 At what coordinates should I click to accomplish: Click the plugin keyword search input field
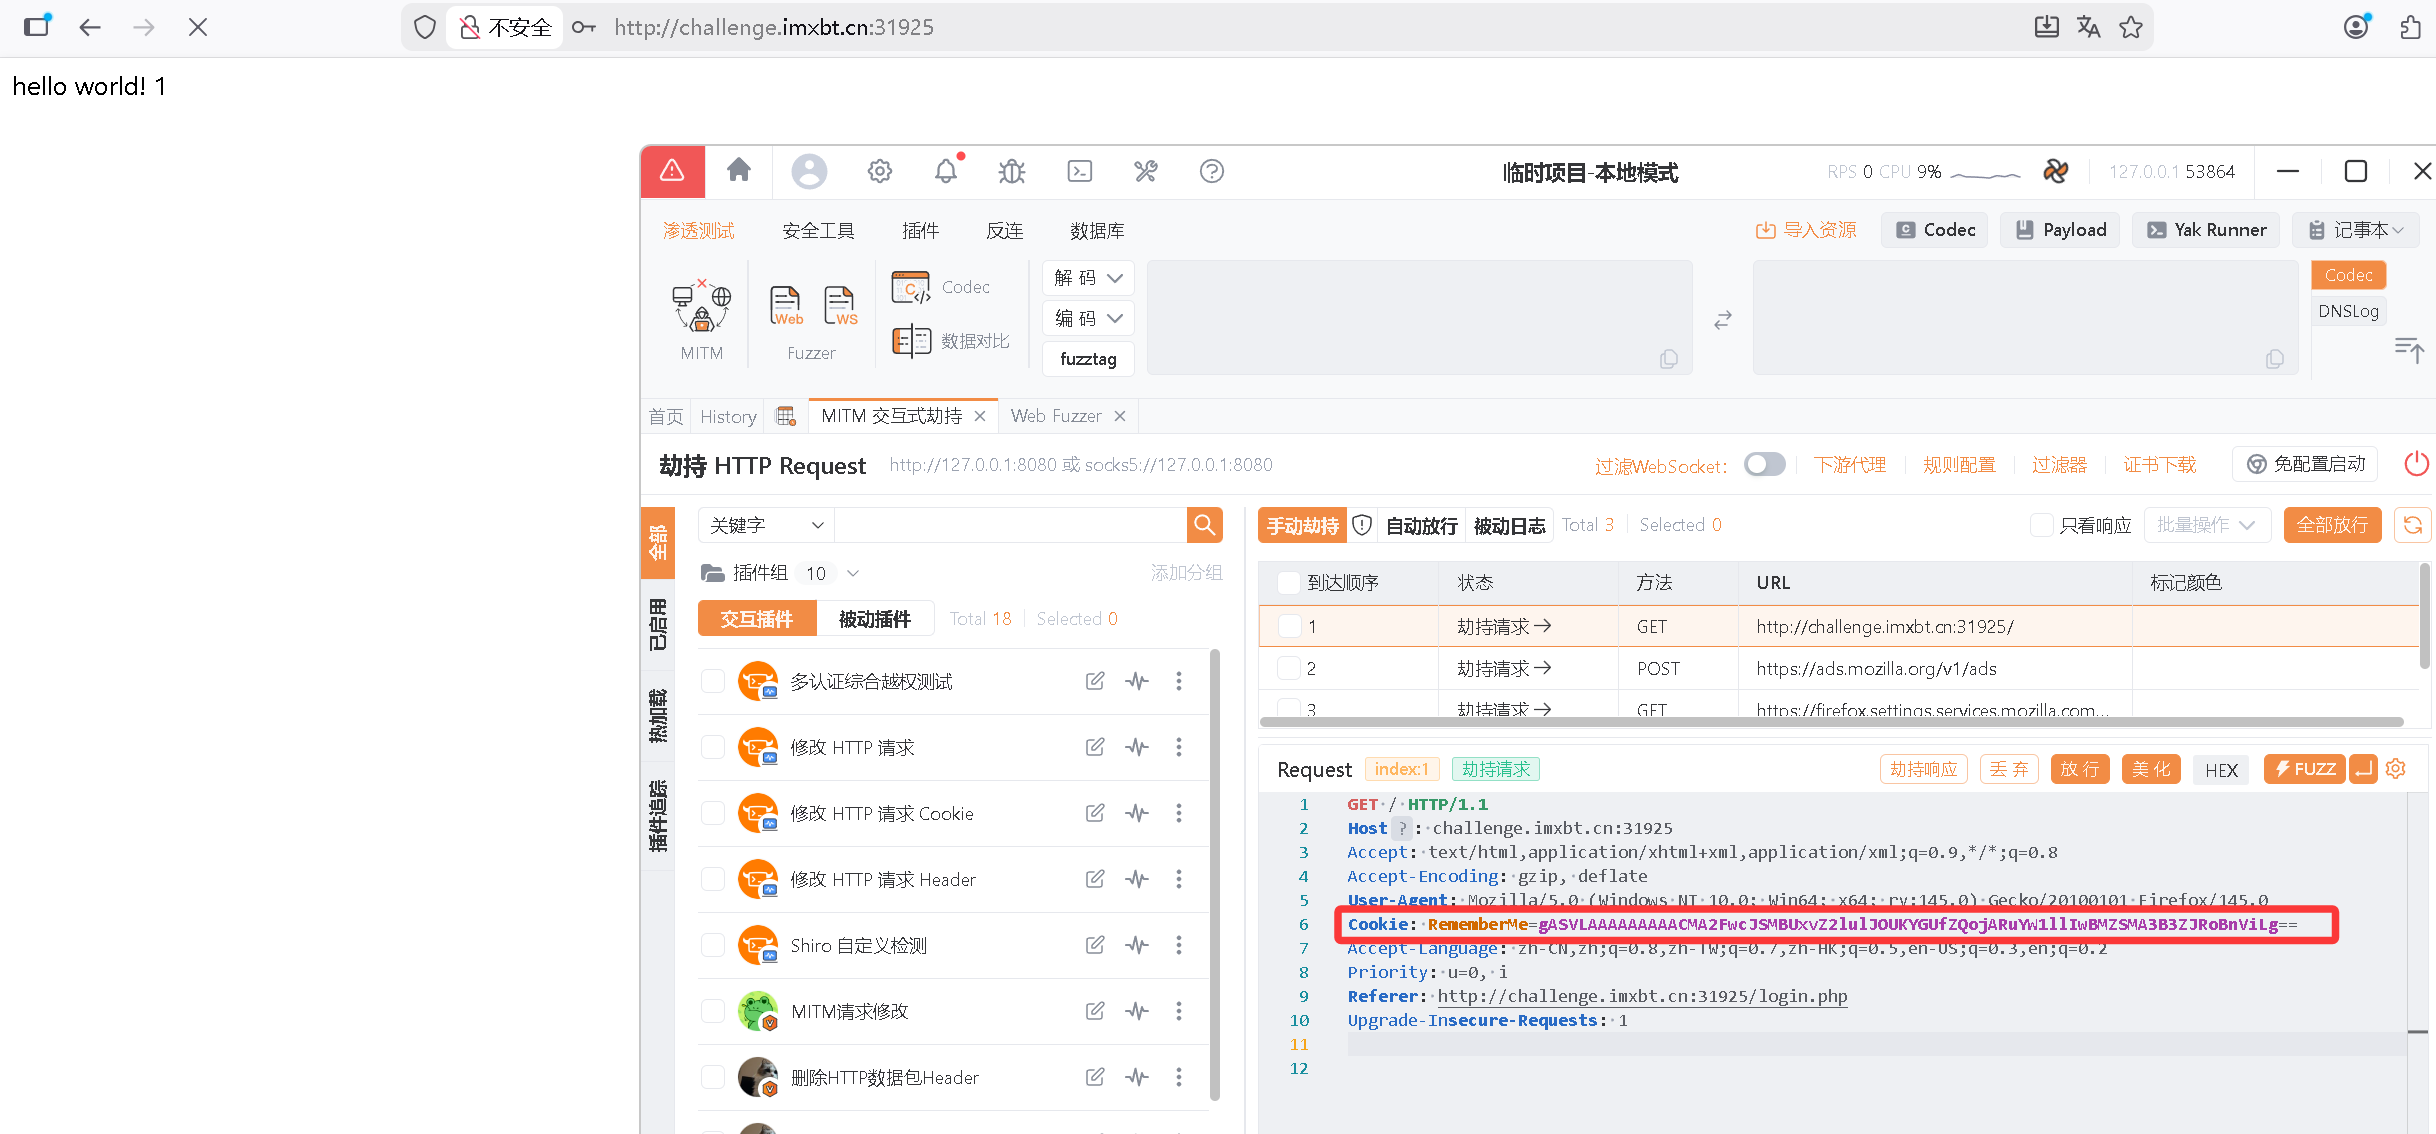[x=1010, y=524]
